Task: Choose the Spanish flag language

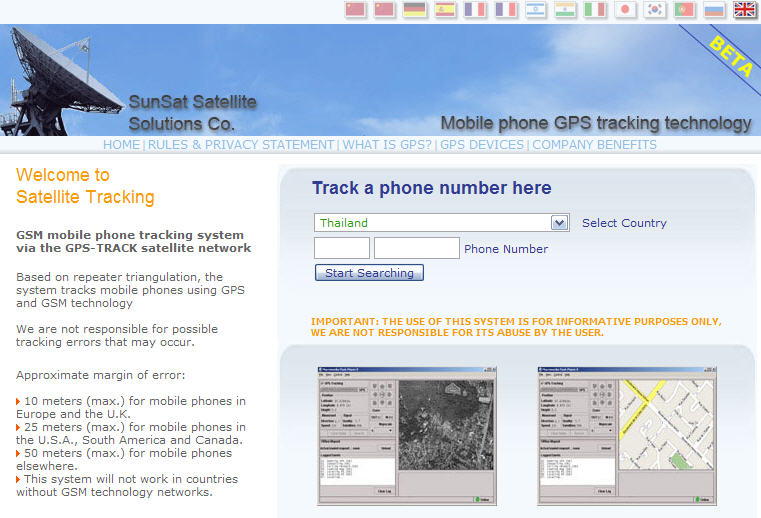Action: [x=445, y=10]
